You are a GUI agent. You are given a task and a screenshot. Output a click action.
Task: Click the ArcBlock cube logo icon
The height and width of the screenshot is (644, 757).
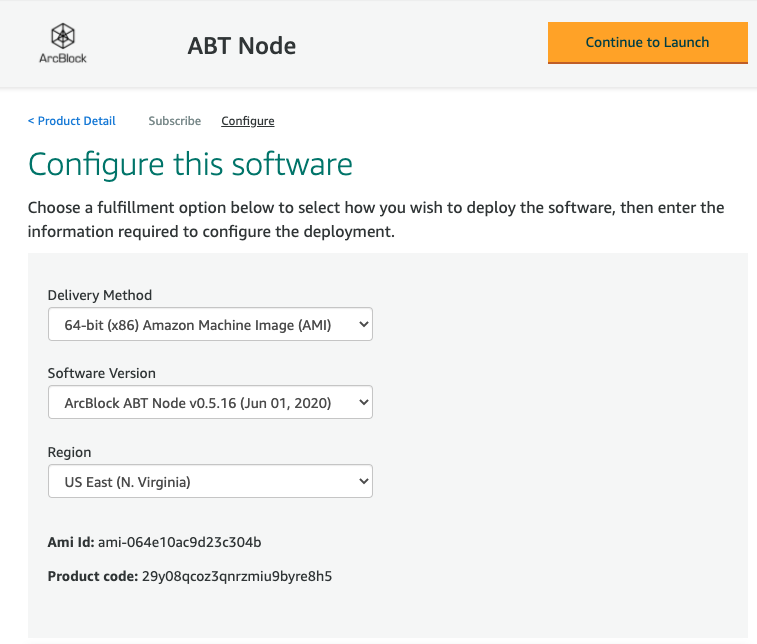pos(63,36)
